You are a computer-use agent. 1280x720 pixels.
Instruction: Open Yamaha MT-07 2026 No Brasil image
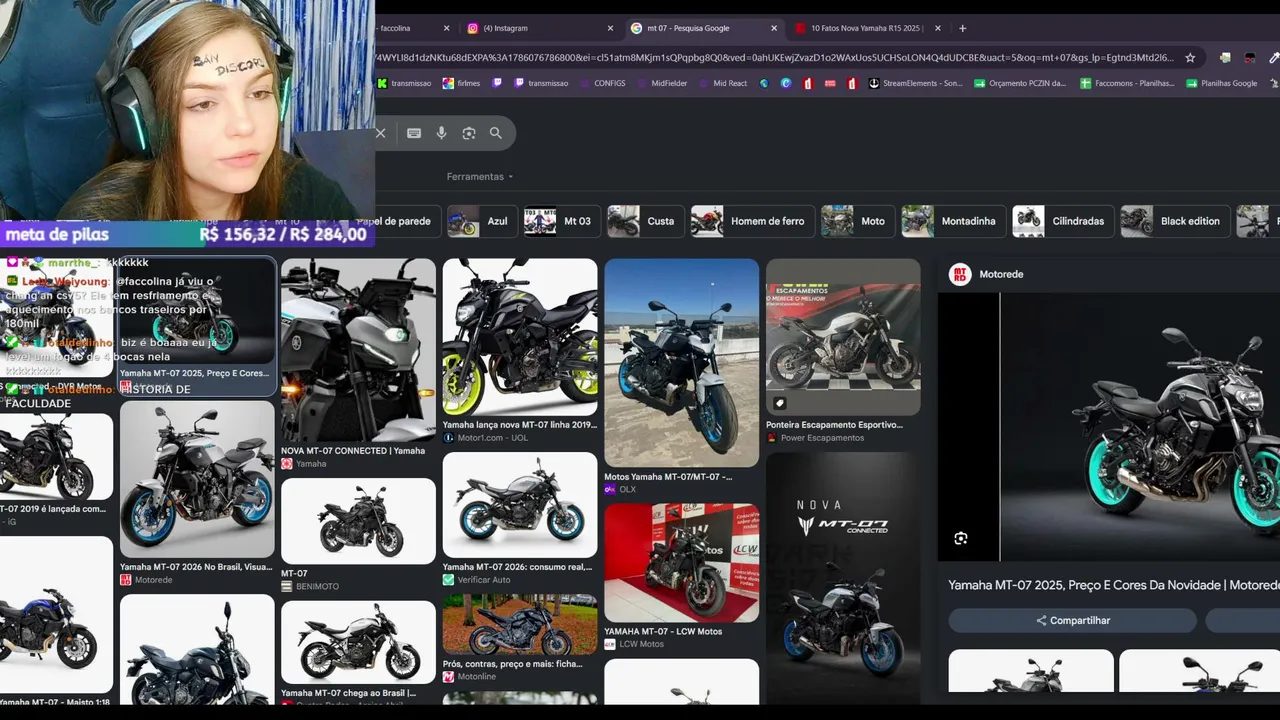coord(197,479)
